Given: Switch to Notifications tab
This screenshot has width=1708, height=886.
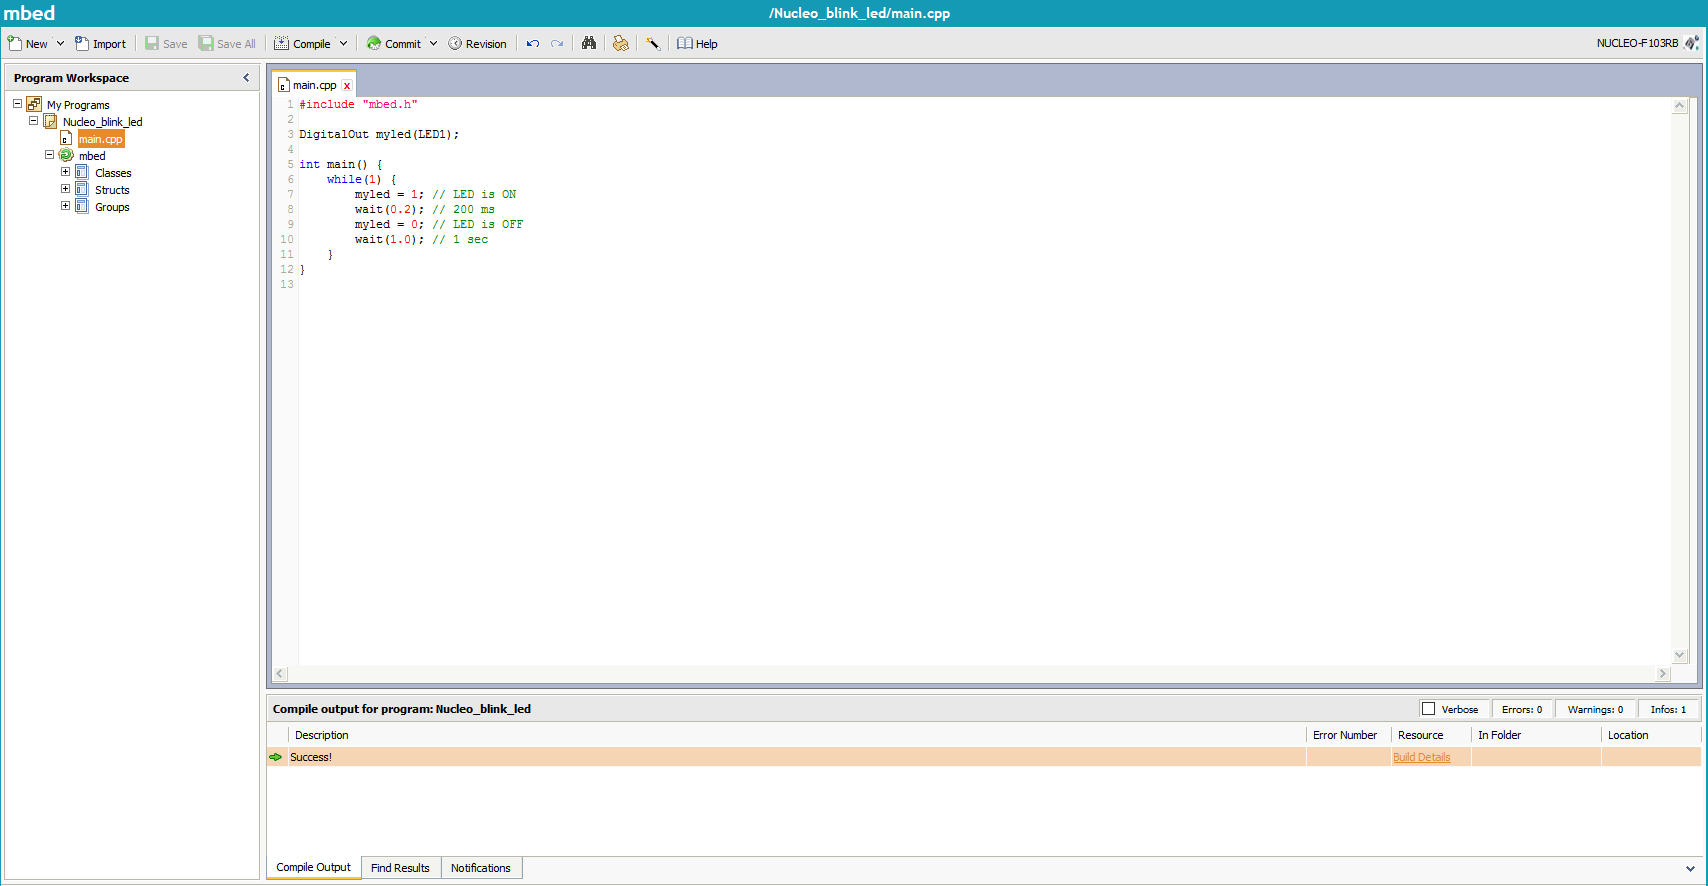Looking at the screenshot, I should tap(481, 868).
